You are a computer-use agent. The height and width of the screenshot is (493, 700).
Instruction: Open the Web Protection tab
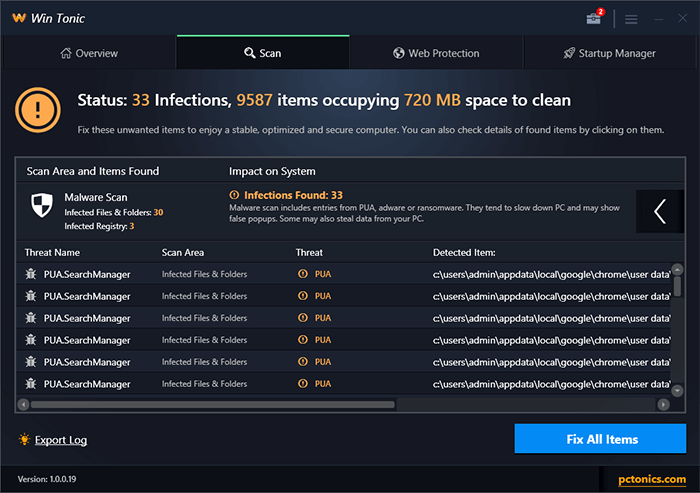[436, 53]
